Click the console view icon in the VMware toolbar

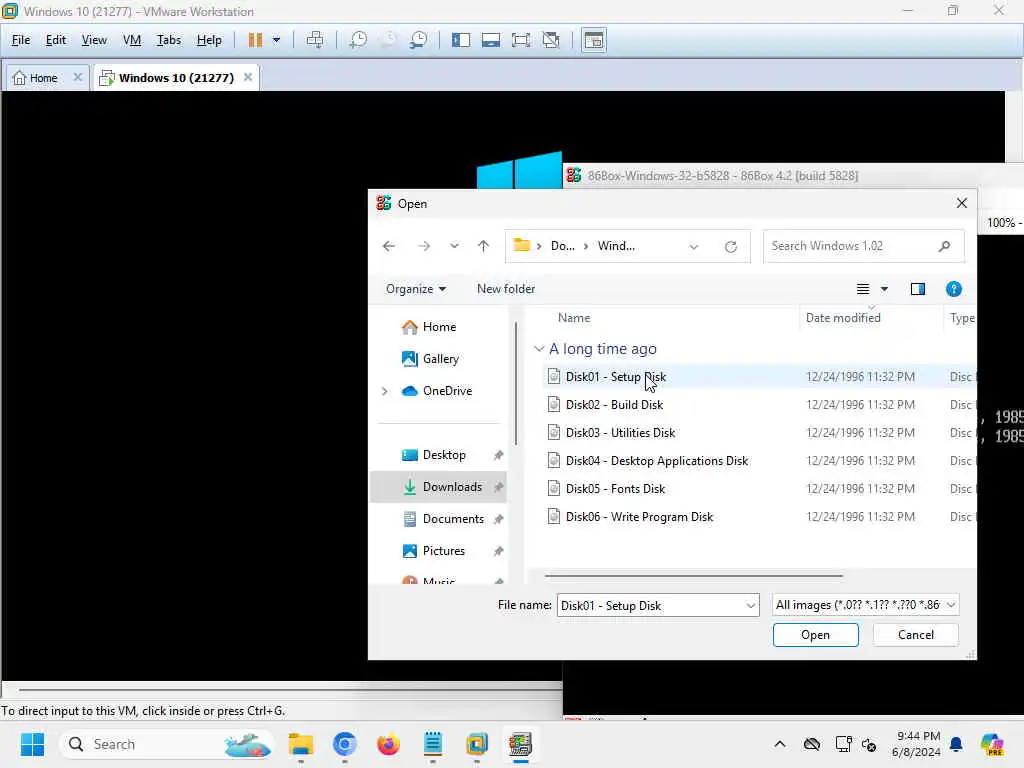point(594,40)
